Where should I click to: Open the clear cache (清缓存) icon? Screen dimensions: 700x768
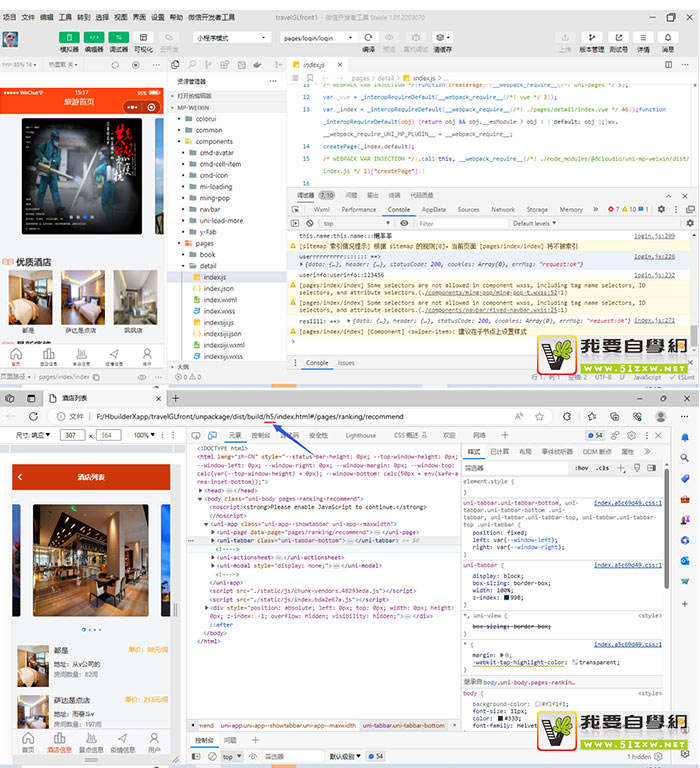coord(442,37)
